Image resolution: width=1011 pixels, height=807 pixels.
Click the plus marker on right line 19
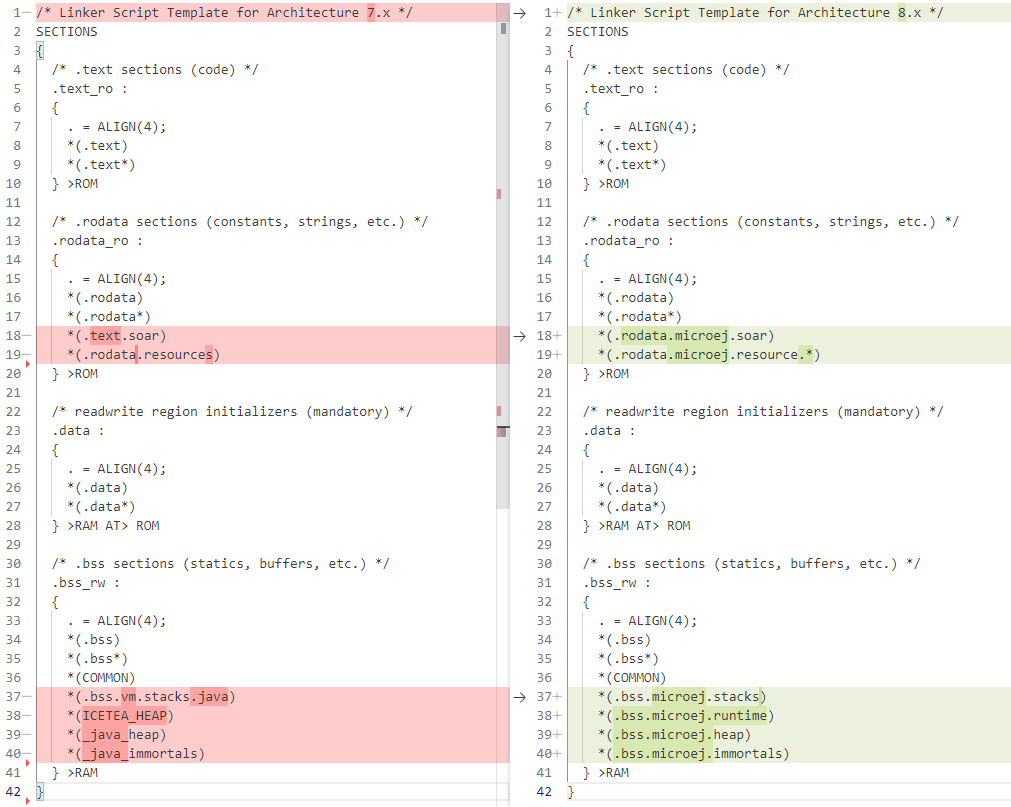tap(557, 355)
